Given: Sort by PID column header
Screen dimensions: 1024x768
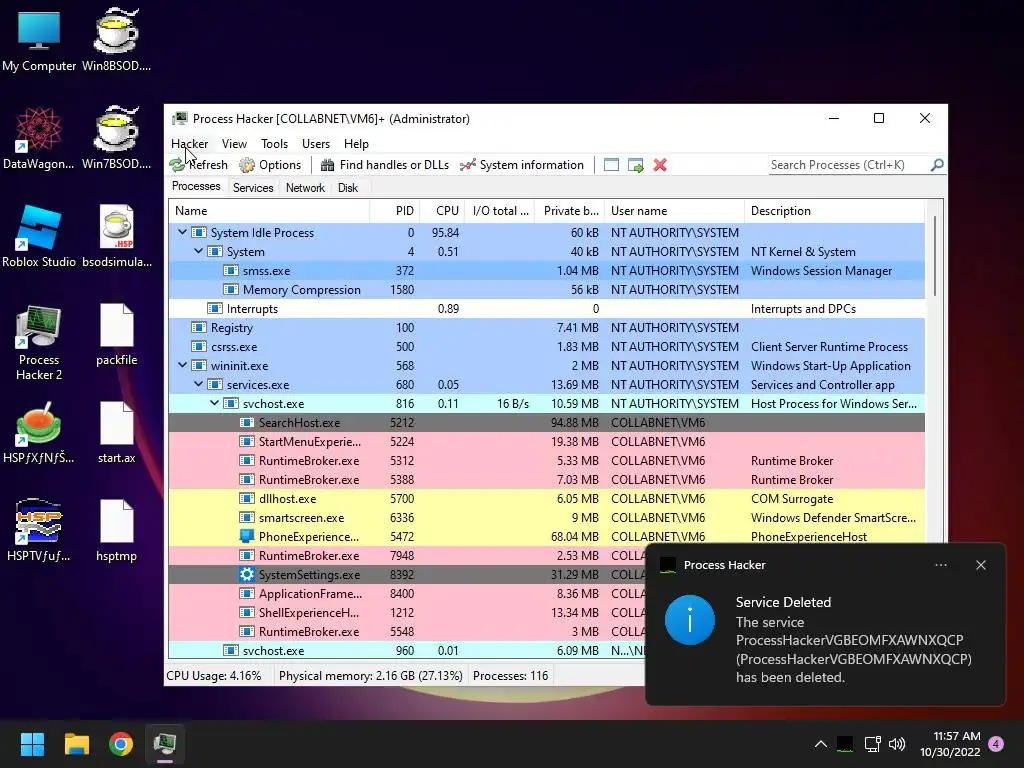Looking at the screenshot, I should (x=395, y=211).
